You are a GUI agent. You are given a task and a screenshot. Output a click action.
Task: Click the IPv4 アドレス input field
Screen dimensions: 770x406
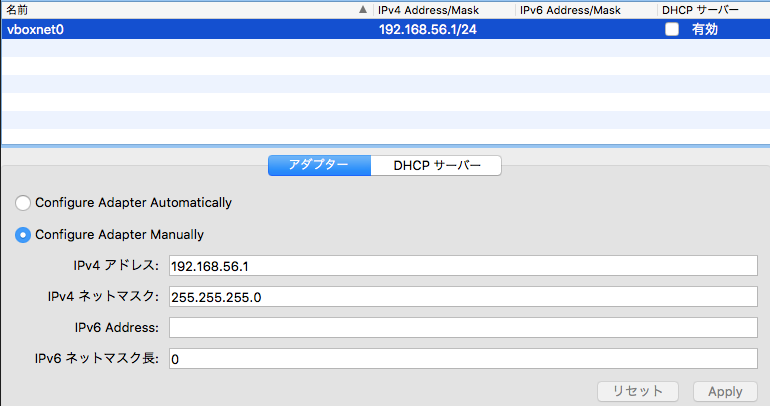pyautogui.click(x=463, y=266)
